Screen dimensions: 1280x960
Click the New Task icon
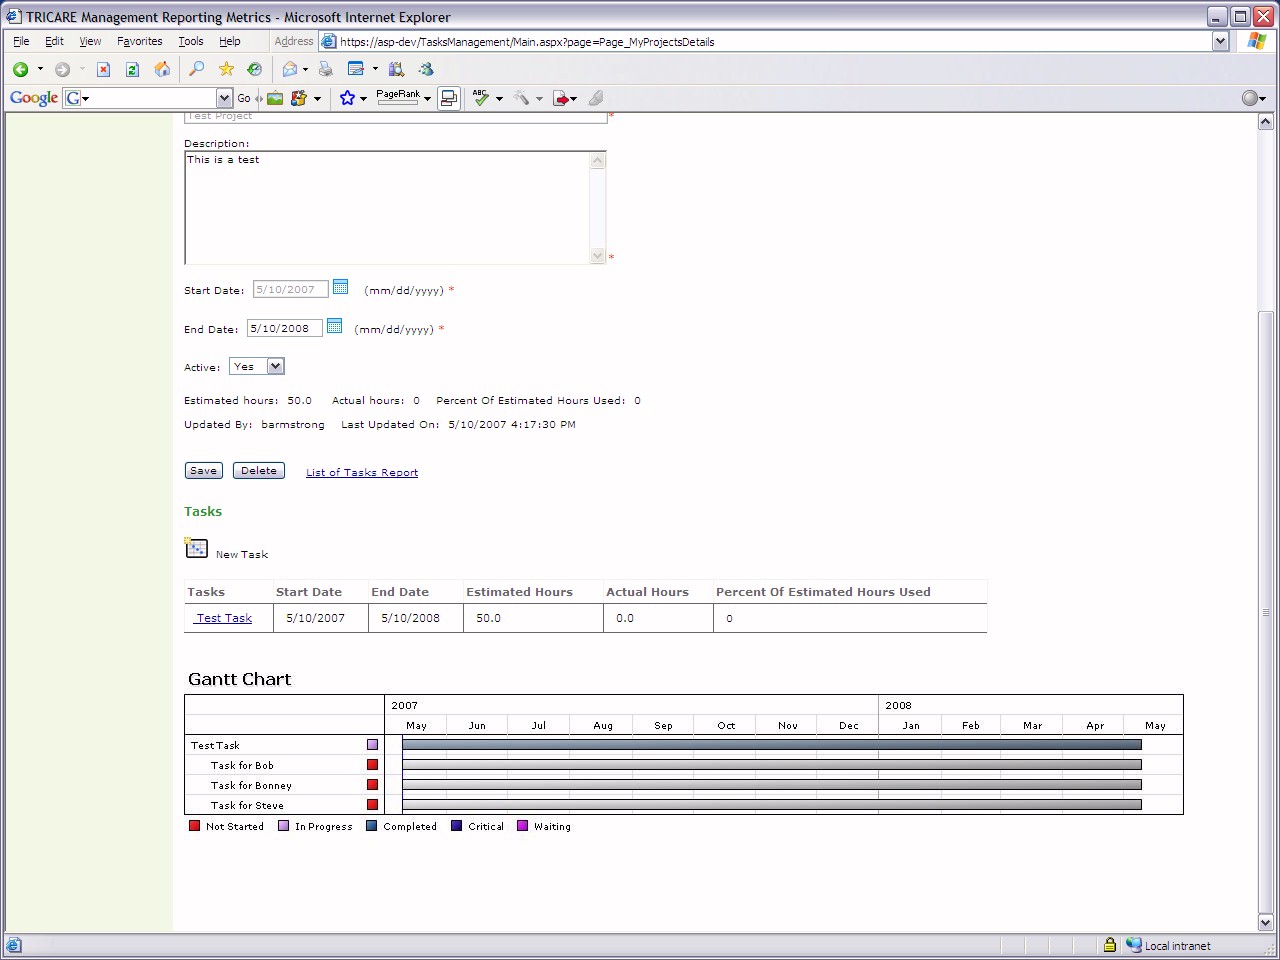[x=196, y=548]
